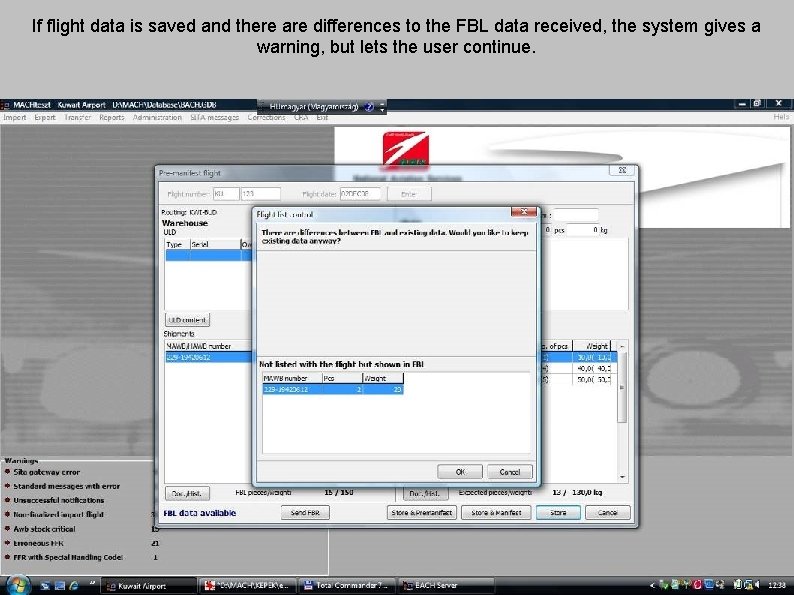794x595 pixels.
Task: Select shipment 229-19420612 in Warehouse shipments list
Action: coord(208,357)
